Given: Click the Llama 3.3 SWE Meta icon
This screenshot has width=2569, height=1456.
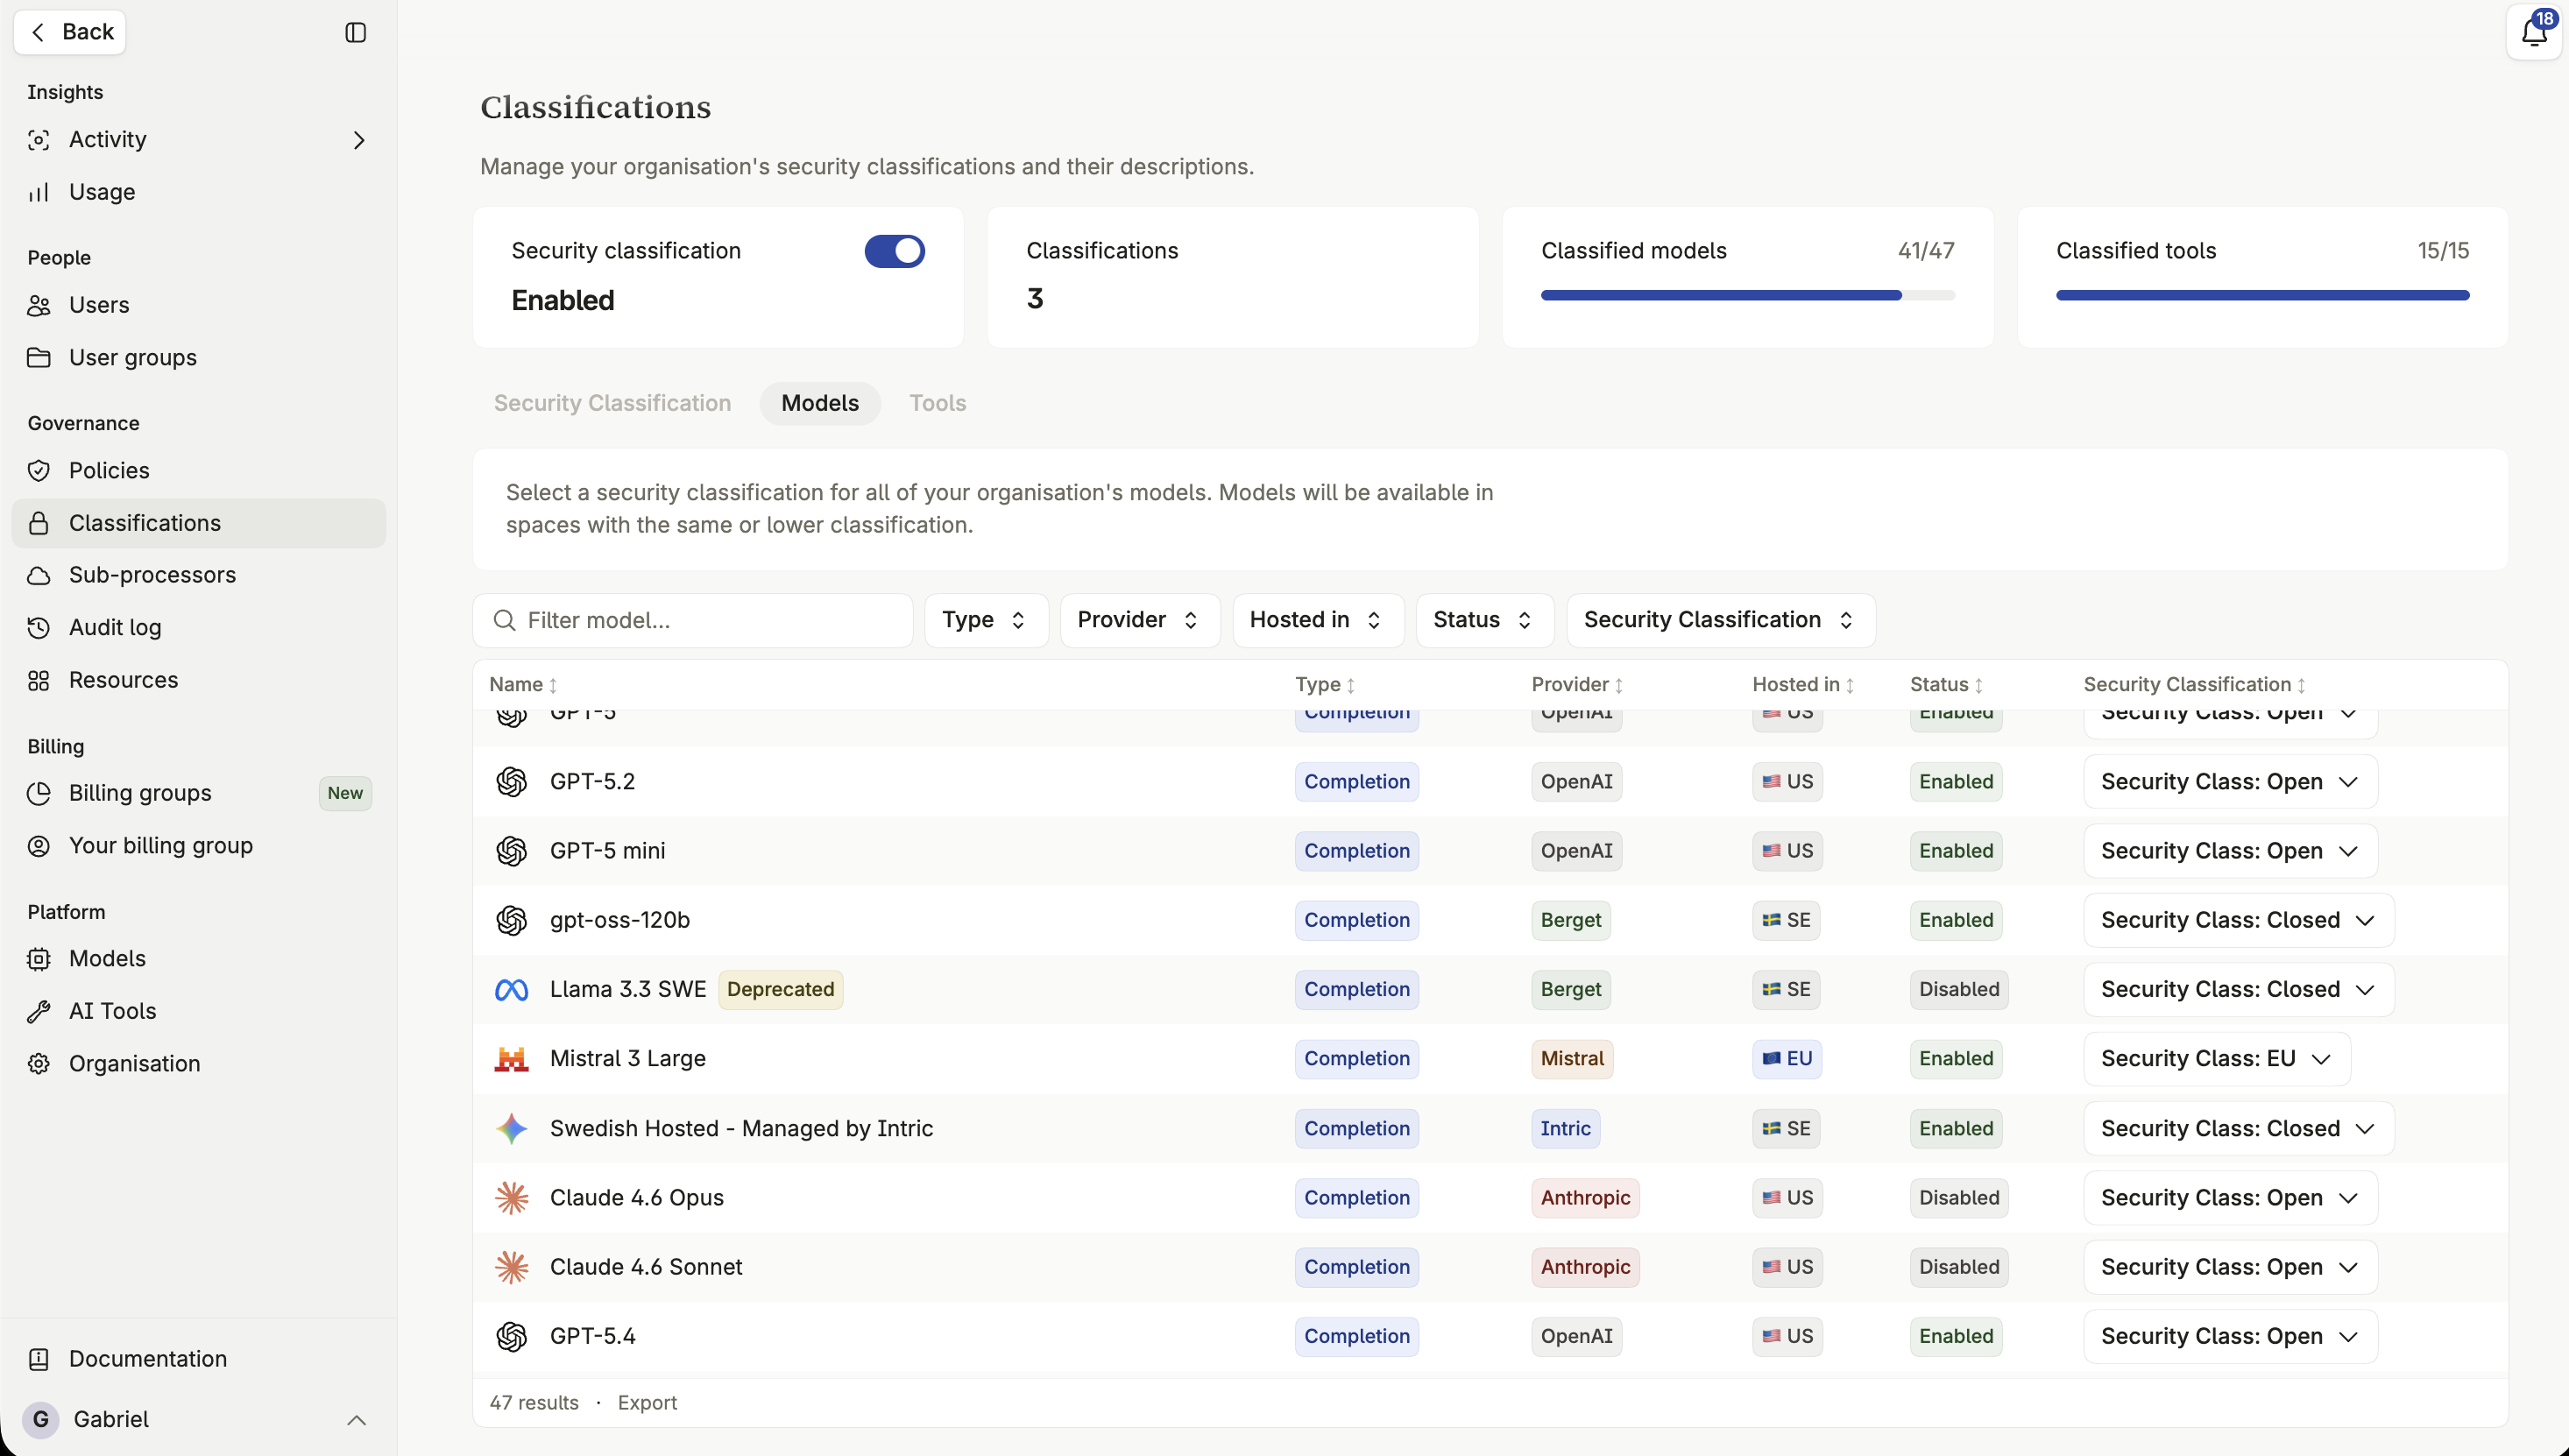Looking at the screenshot, I should click(x=511, y=990).
